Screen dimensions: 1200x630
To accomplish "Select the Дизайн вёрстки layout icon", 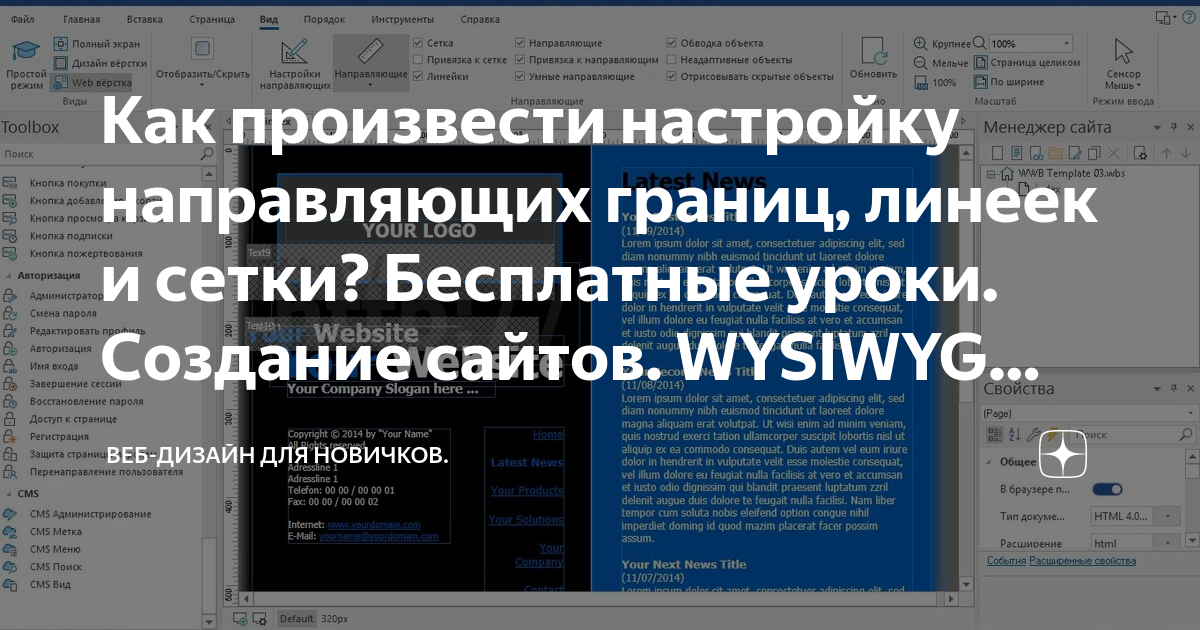I will (x=60, y=63).
